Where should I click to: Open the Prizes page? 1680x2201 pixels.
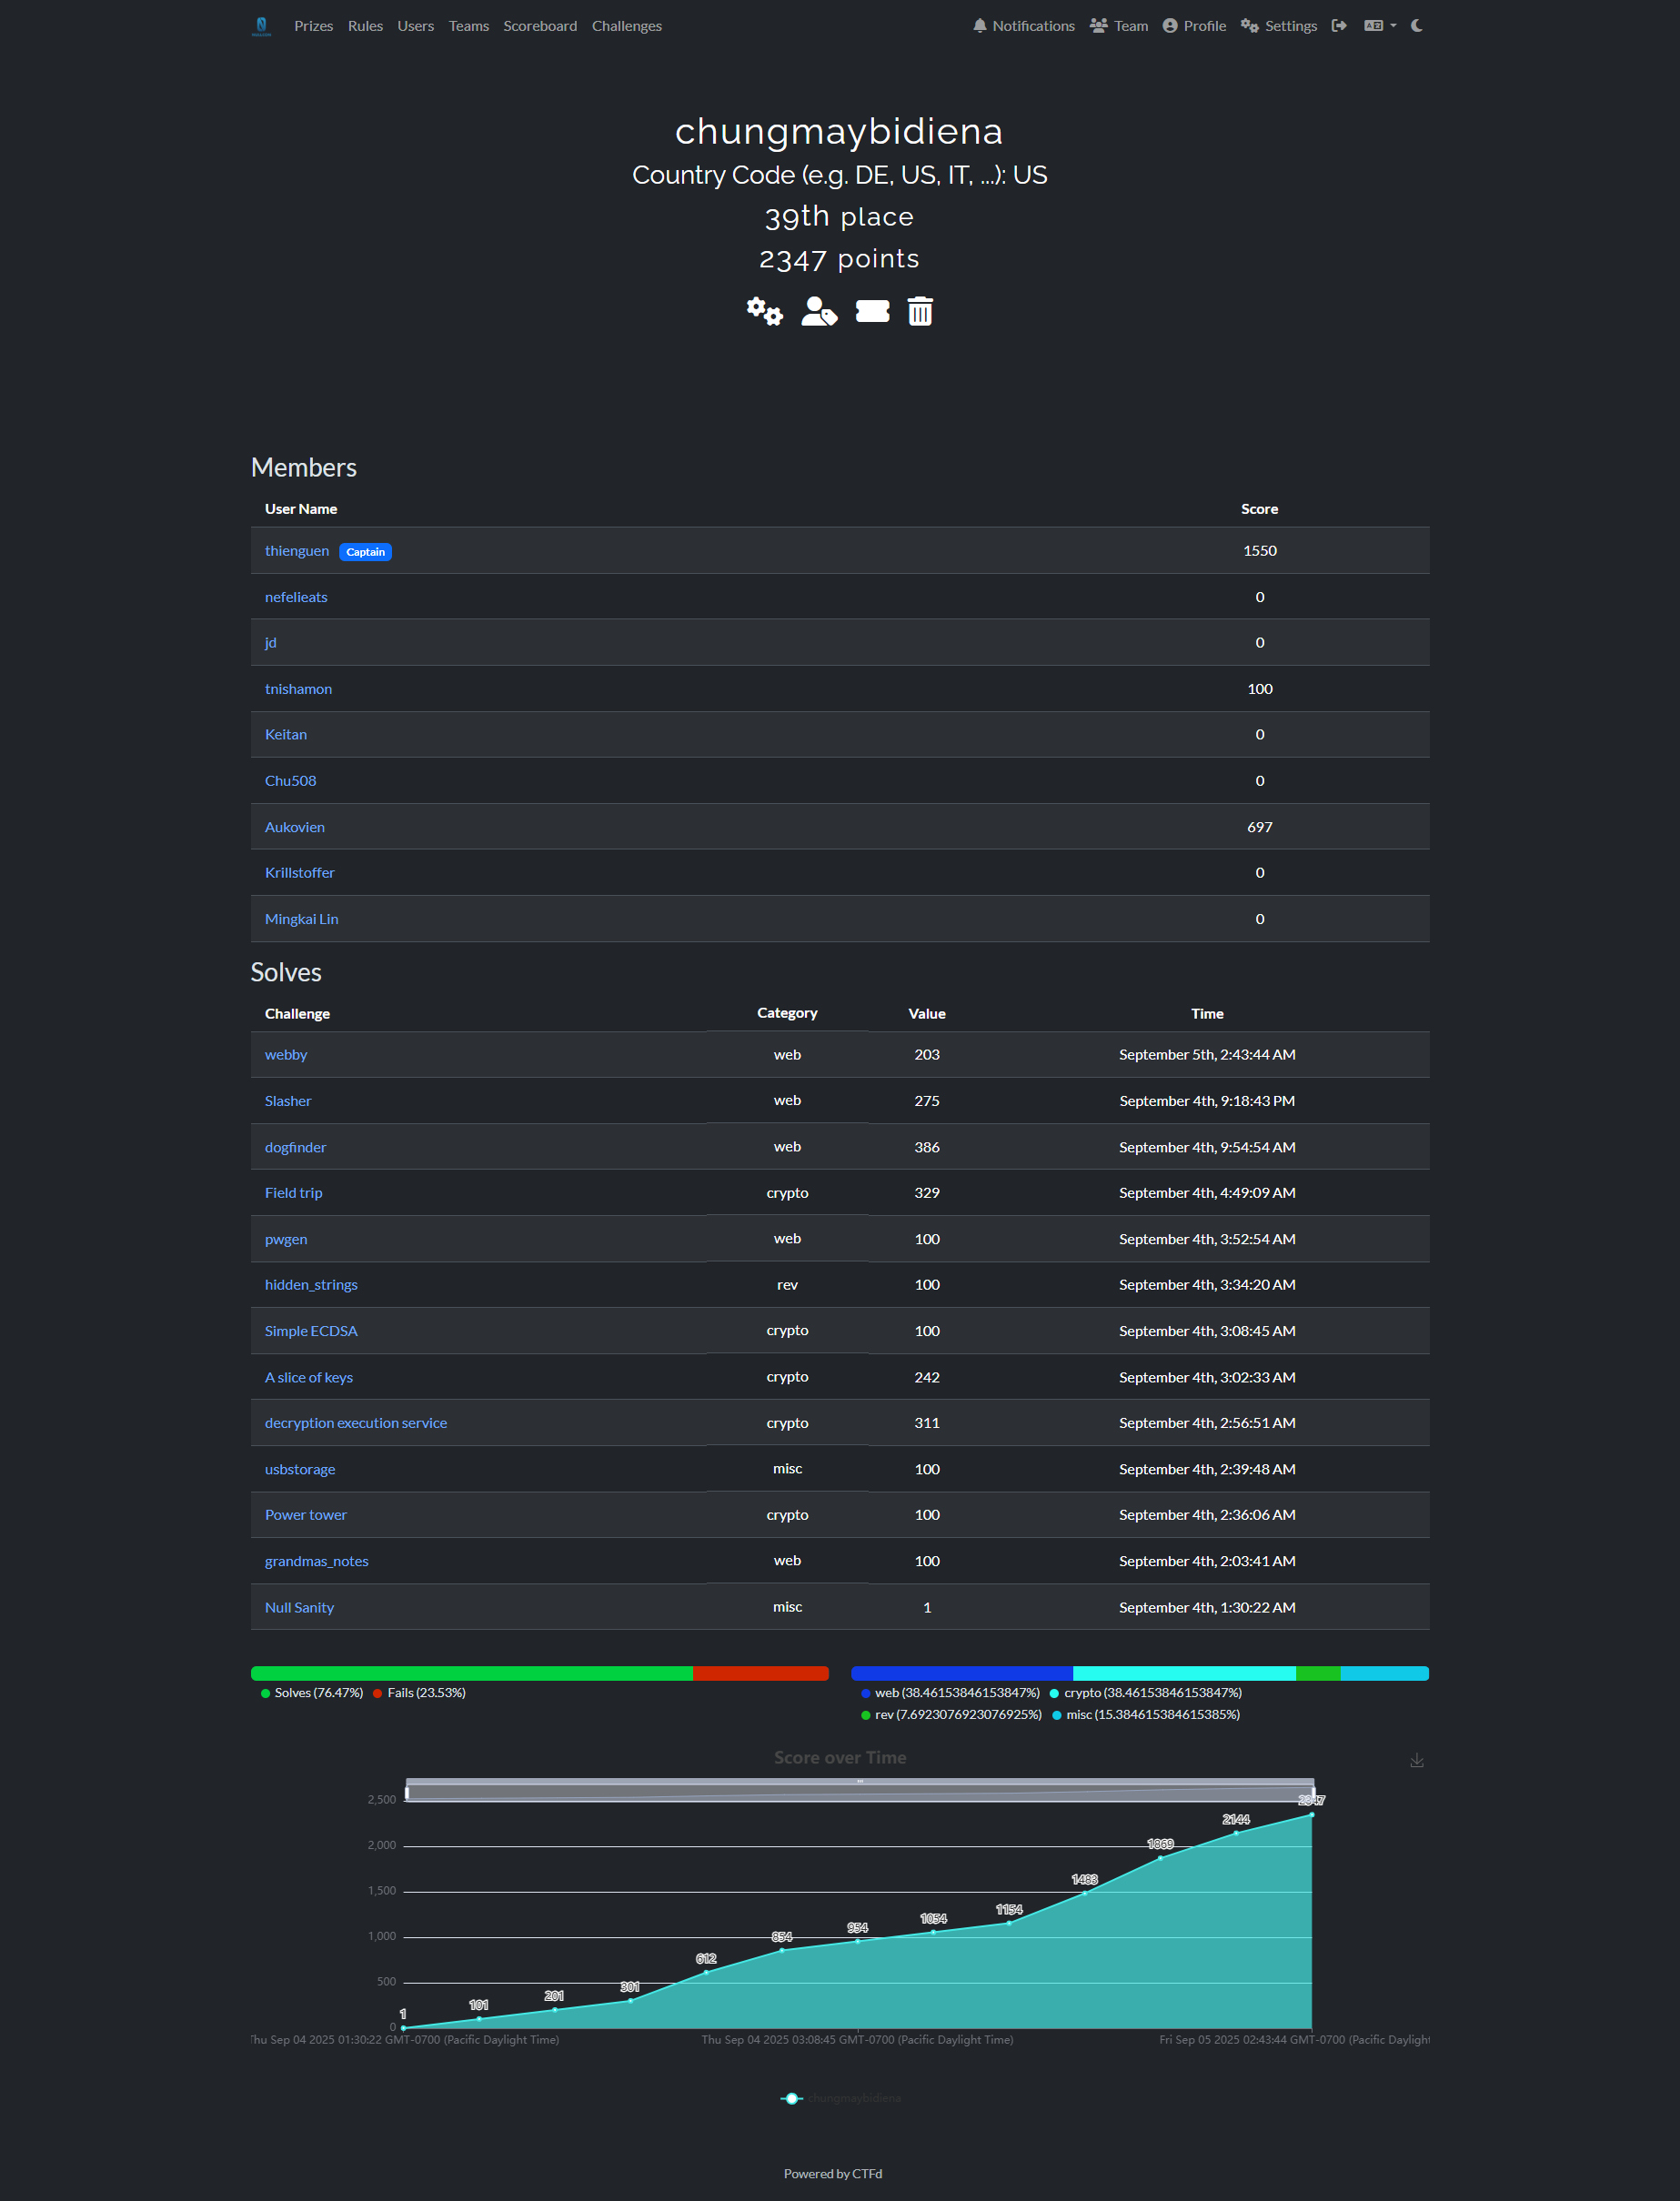313,26
